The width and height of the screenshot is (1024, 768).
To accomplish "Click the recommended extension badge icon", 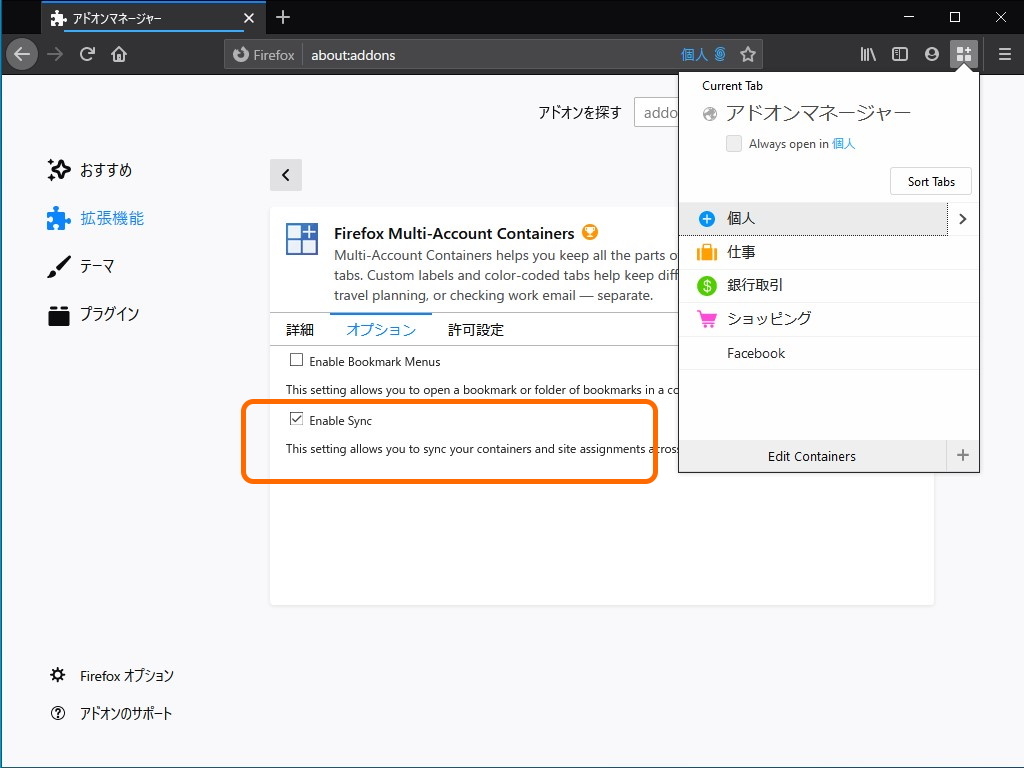I will point(590,232).
